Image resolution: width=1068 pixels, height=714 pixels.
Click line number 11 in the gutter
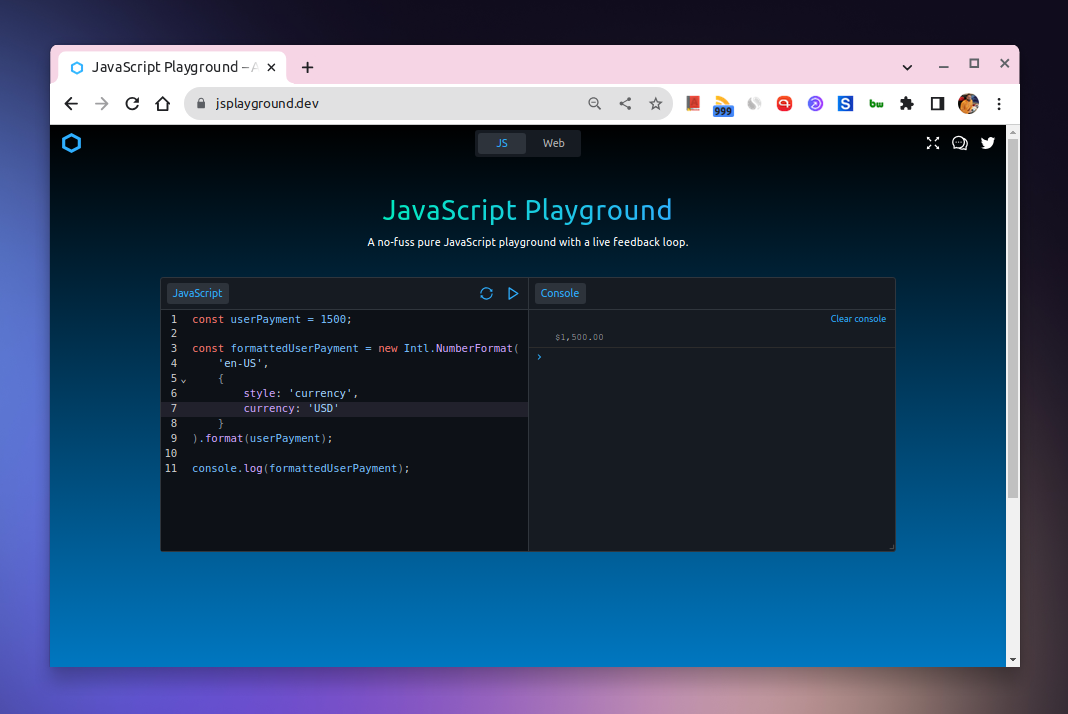point(171,469)
